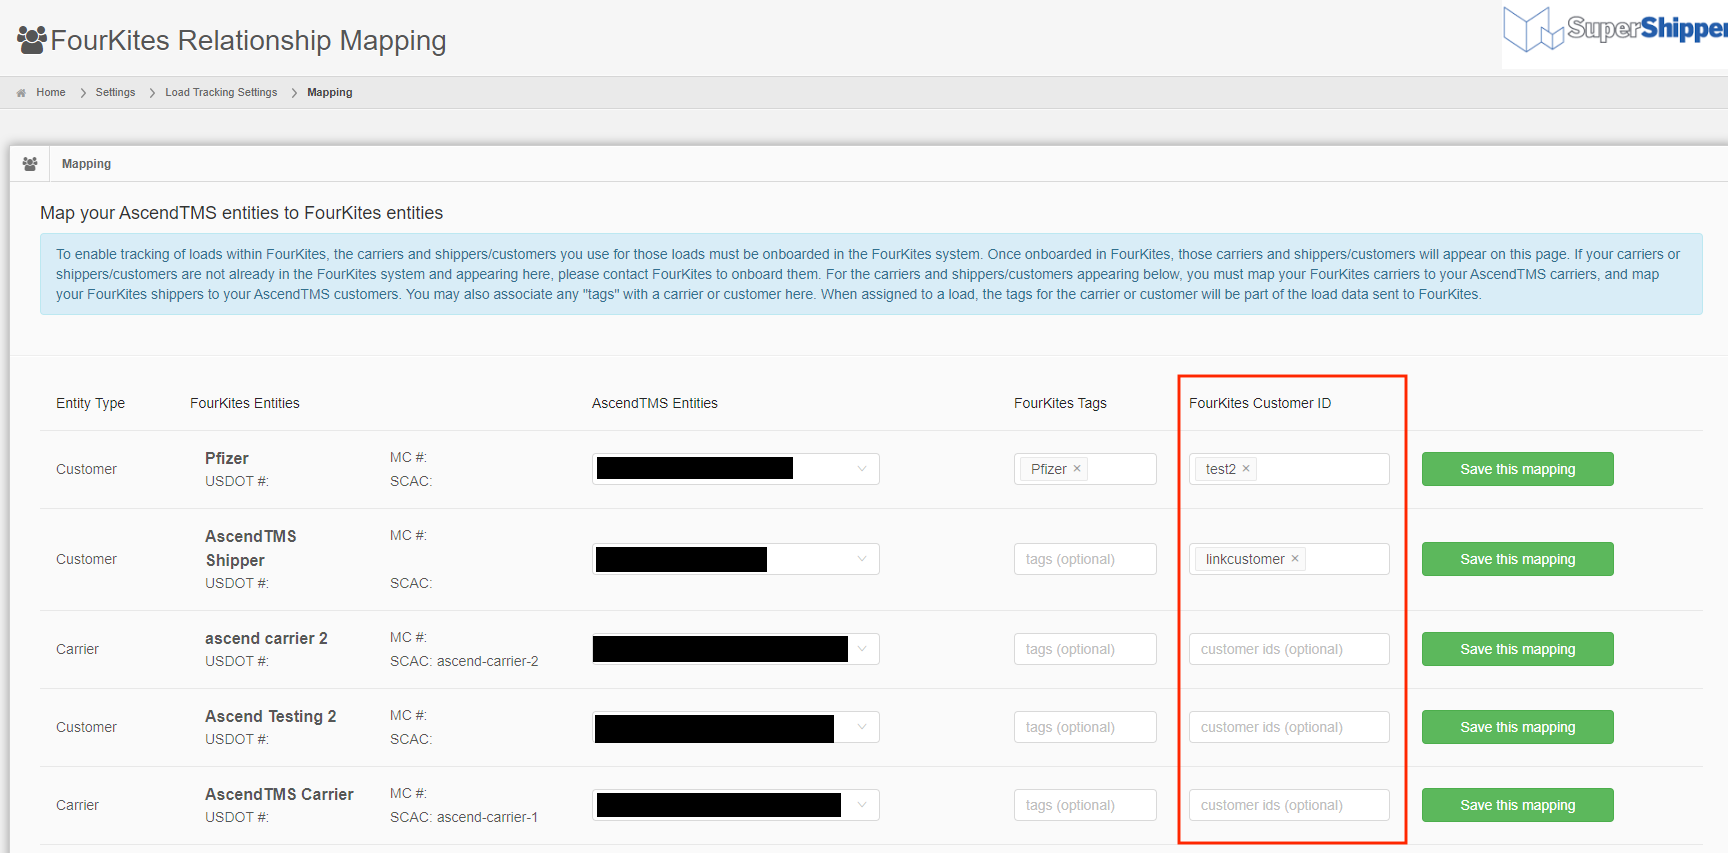Save the ascend carrier 2 mapping
The image size is (1728, 853).
(1518, 649)
